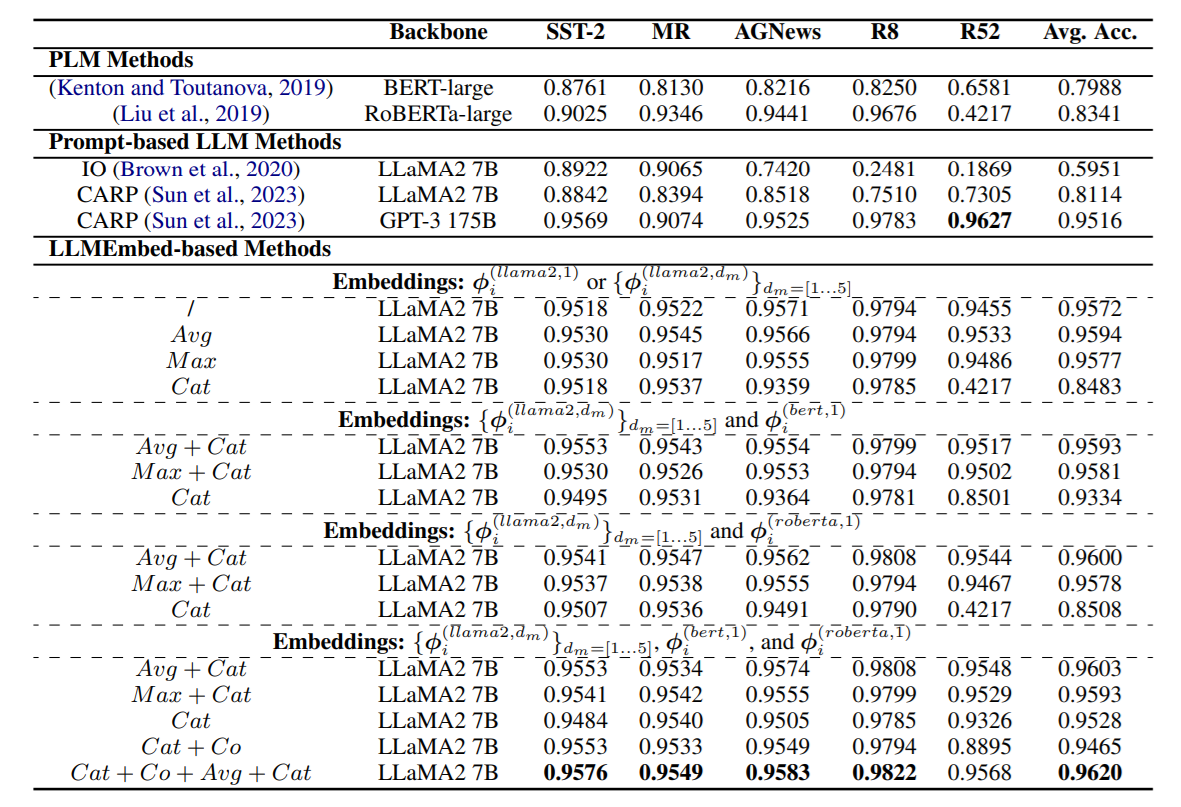Select the 0.6581 R52 value
Image resolution: width=1181 pixels, height=807 pixels.
click(x=979, y=88)
